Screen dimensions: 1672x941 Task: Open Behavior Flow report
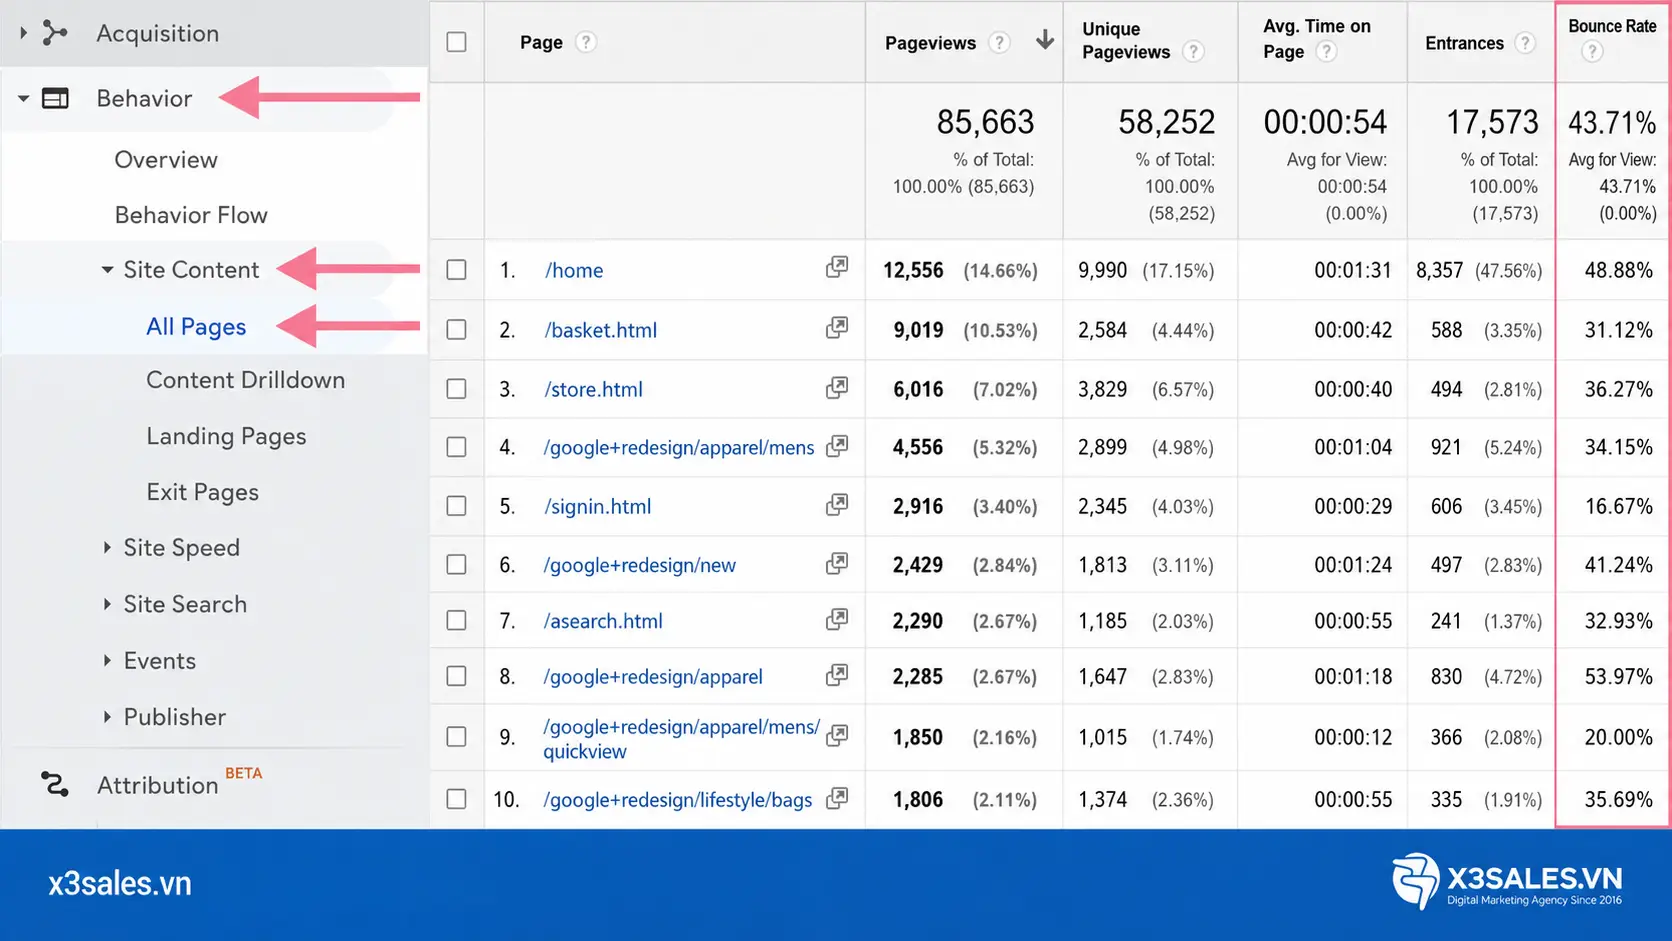(x=191, y=215)
